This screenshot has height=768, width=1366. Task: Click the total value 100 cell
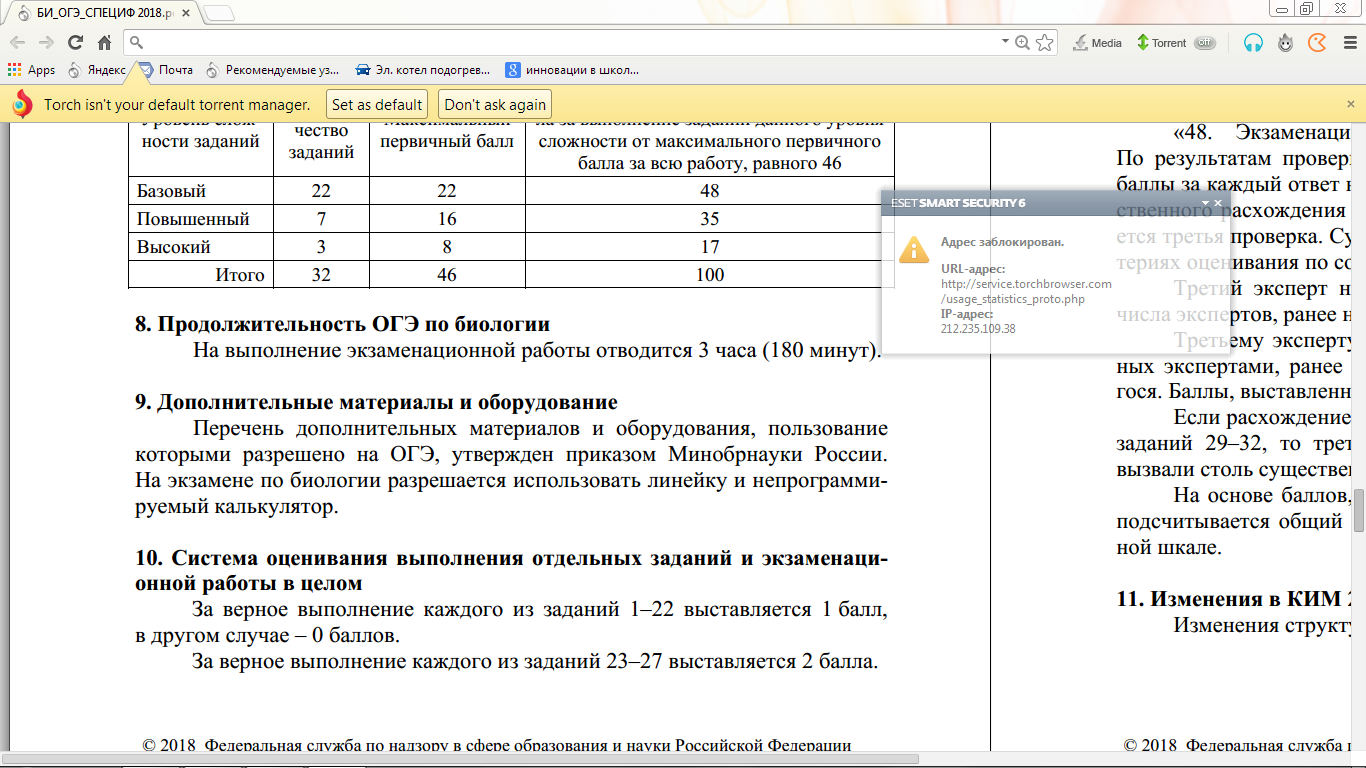click(x=710, y=275)
